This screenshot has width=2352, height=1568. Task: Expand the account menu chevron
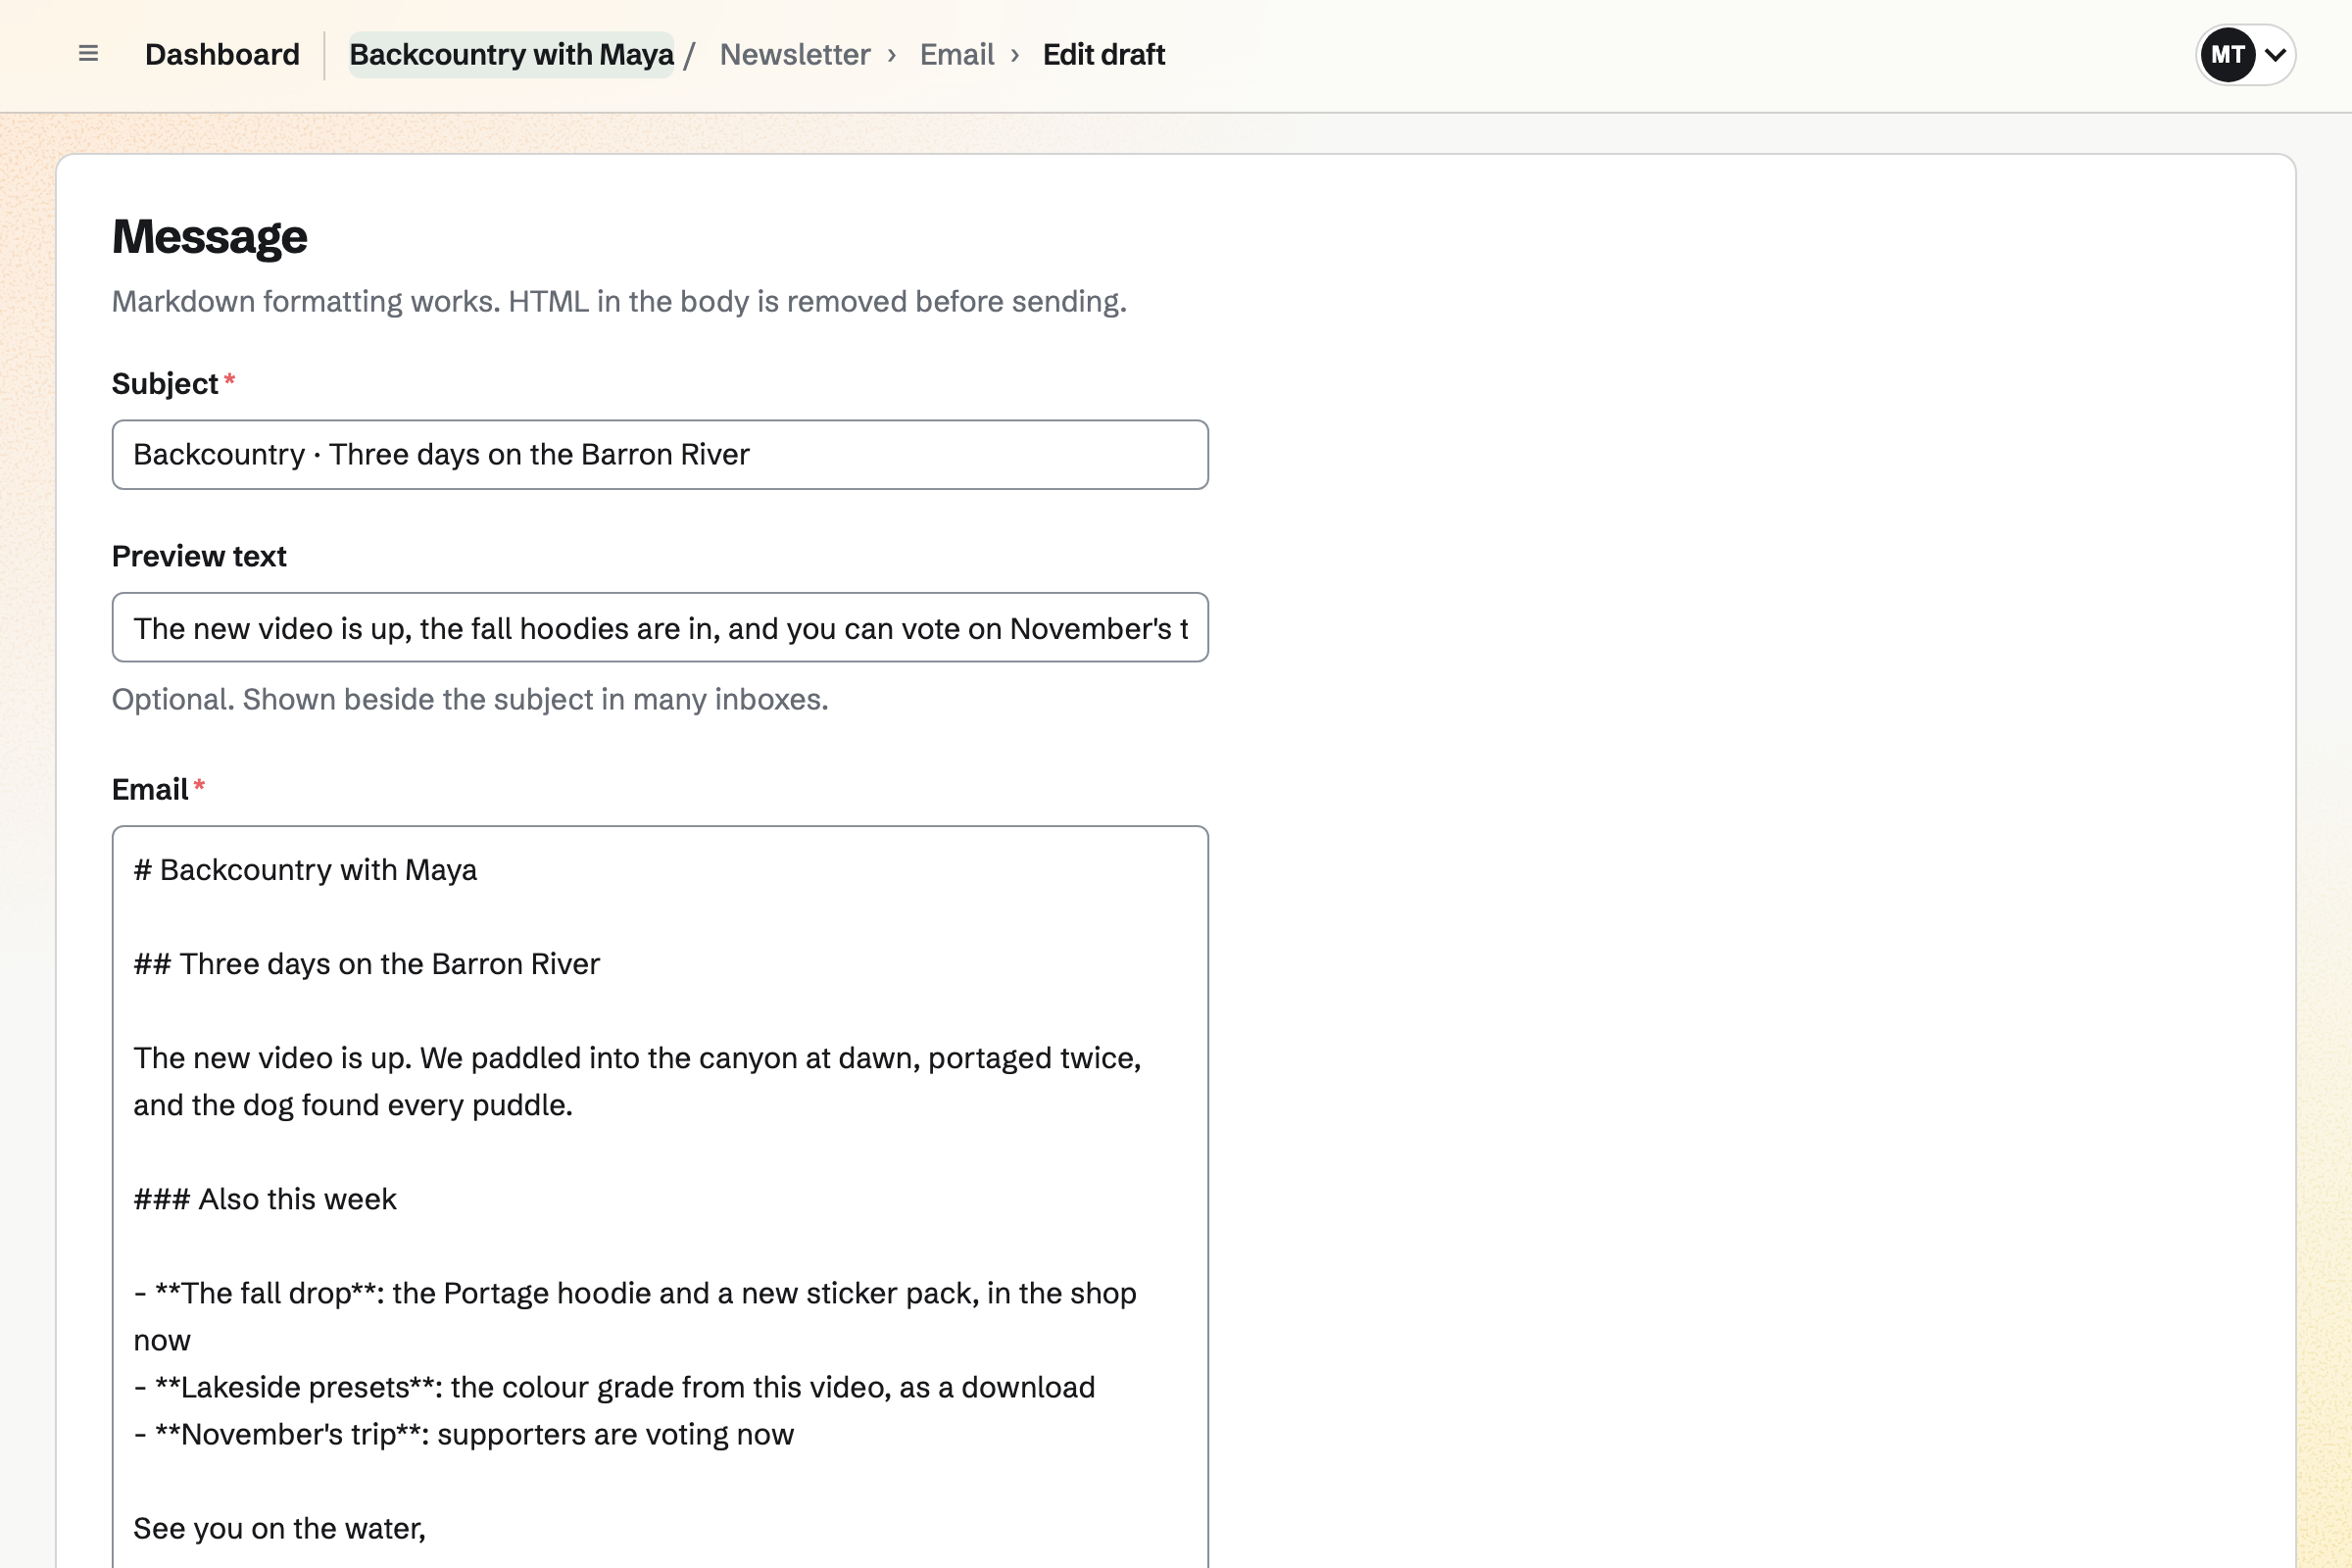(2275, 55)
